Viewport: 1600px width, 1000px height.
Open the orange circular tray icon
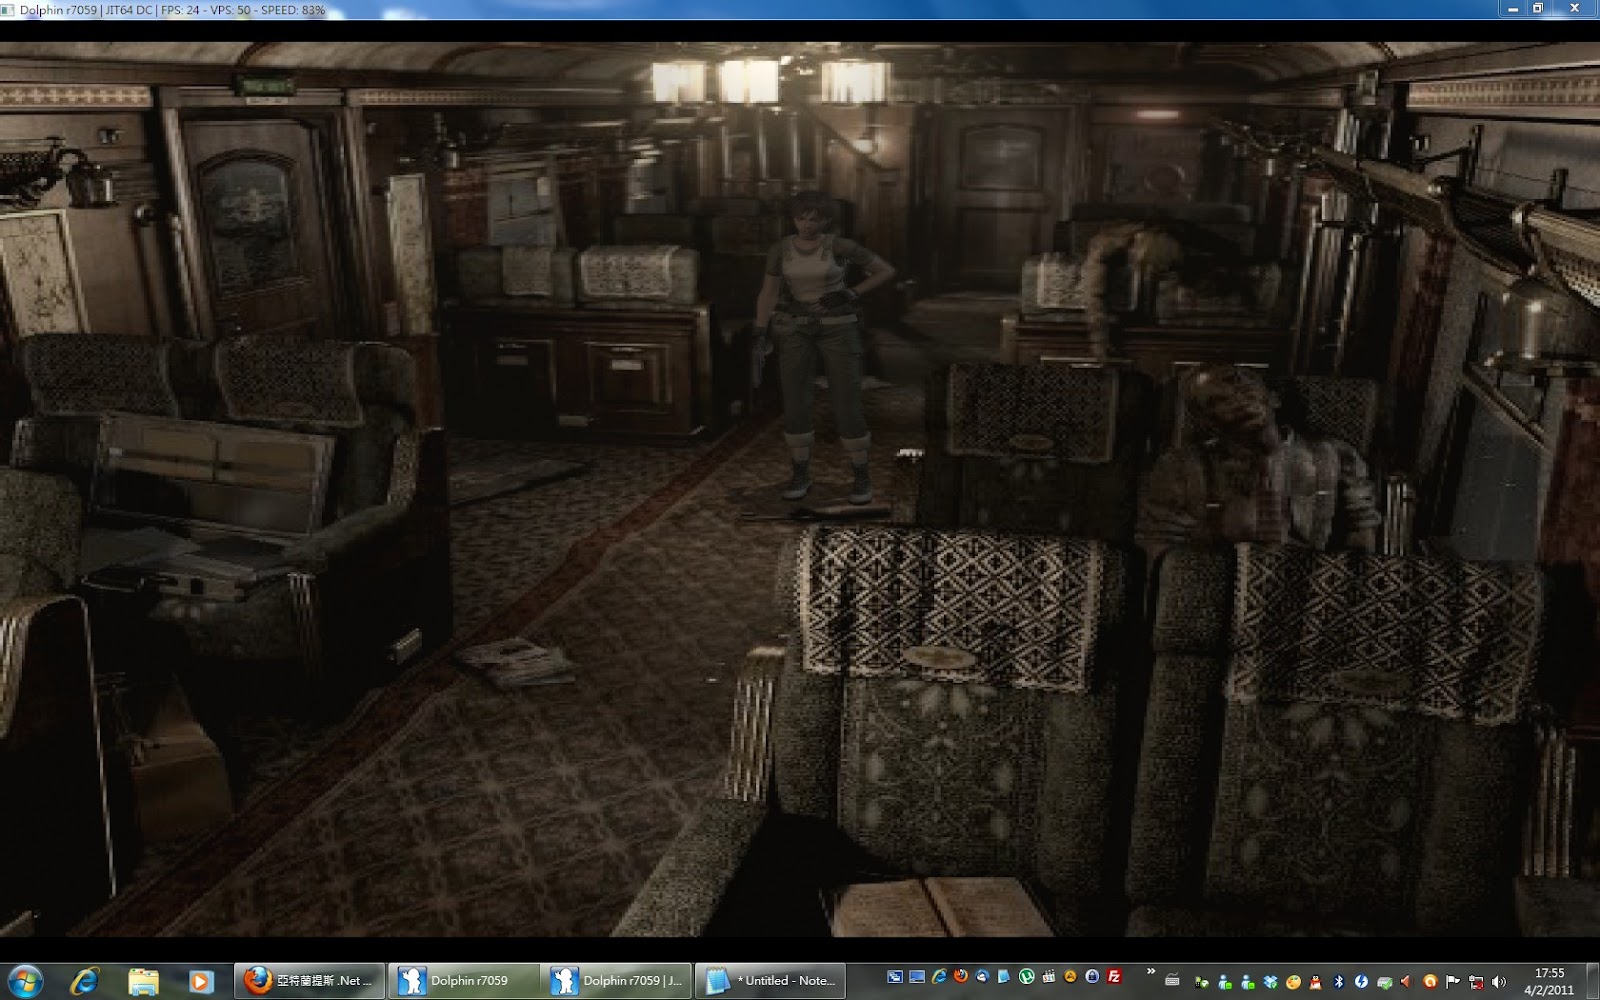coord(1430,982)
